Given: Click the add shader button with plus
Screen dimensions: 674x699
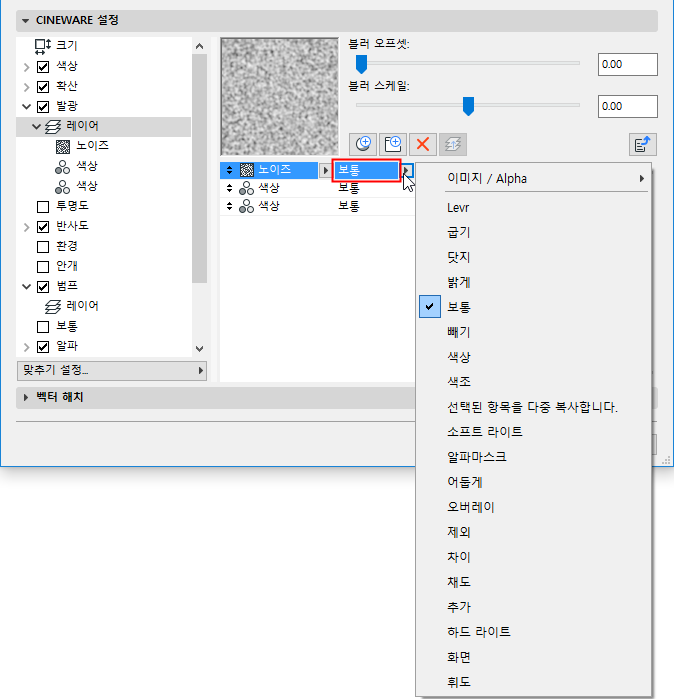Looking at the screenshot, I should tap(363, 144).
